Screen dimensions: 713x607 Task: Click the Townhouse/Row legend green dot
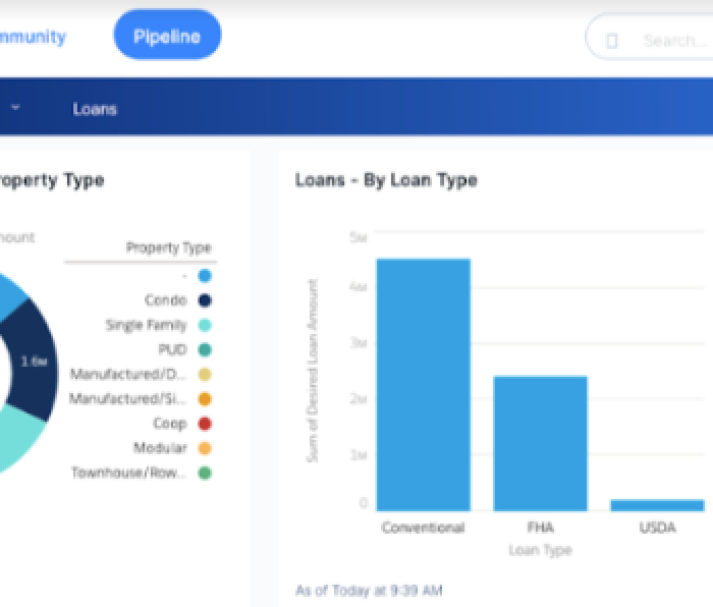(204, 473)
